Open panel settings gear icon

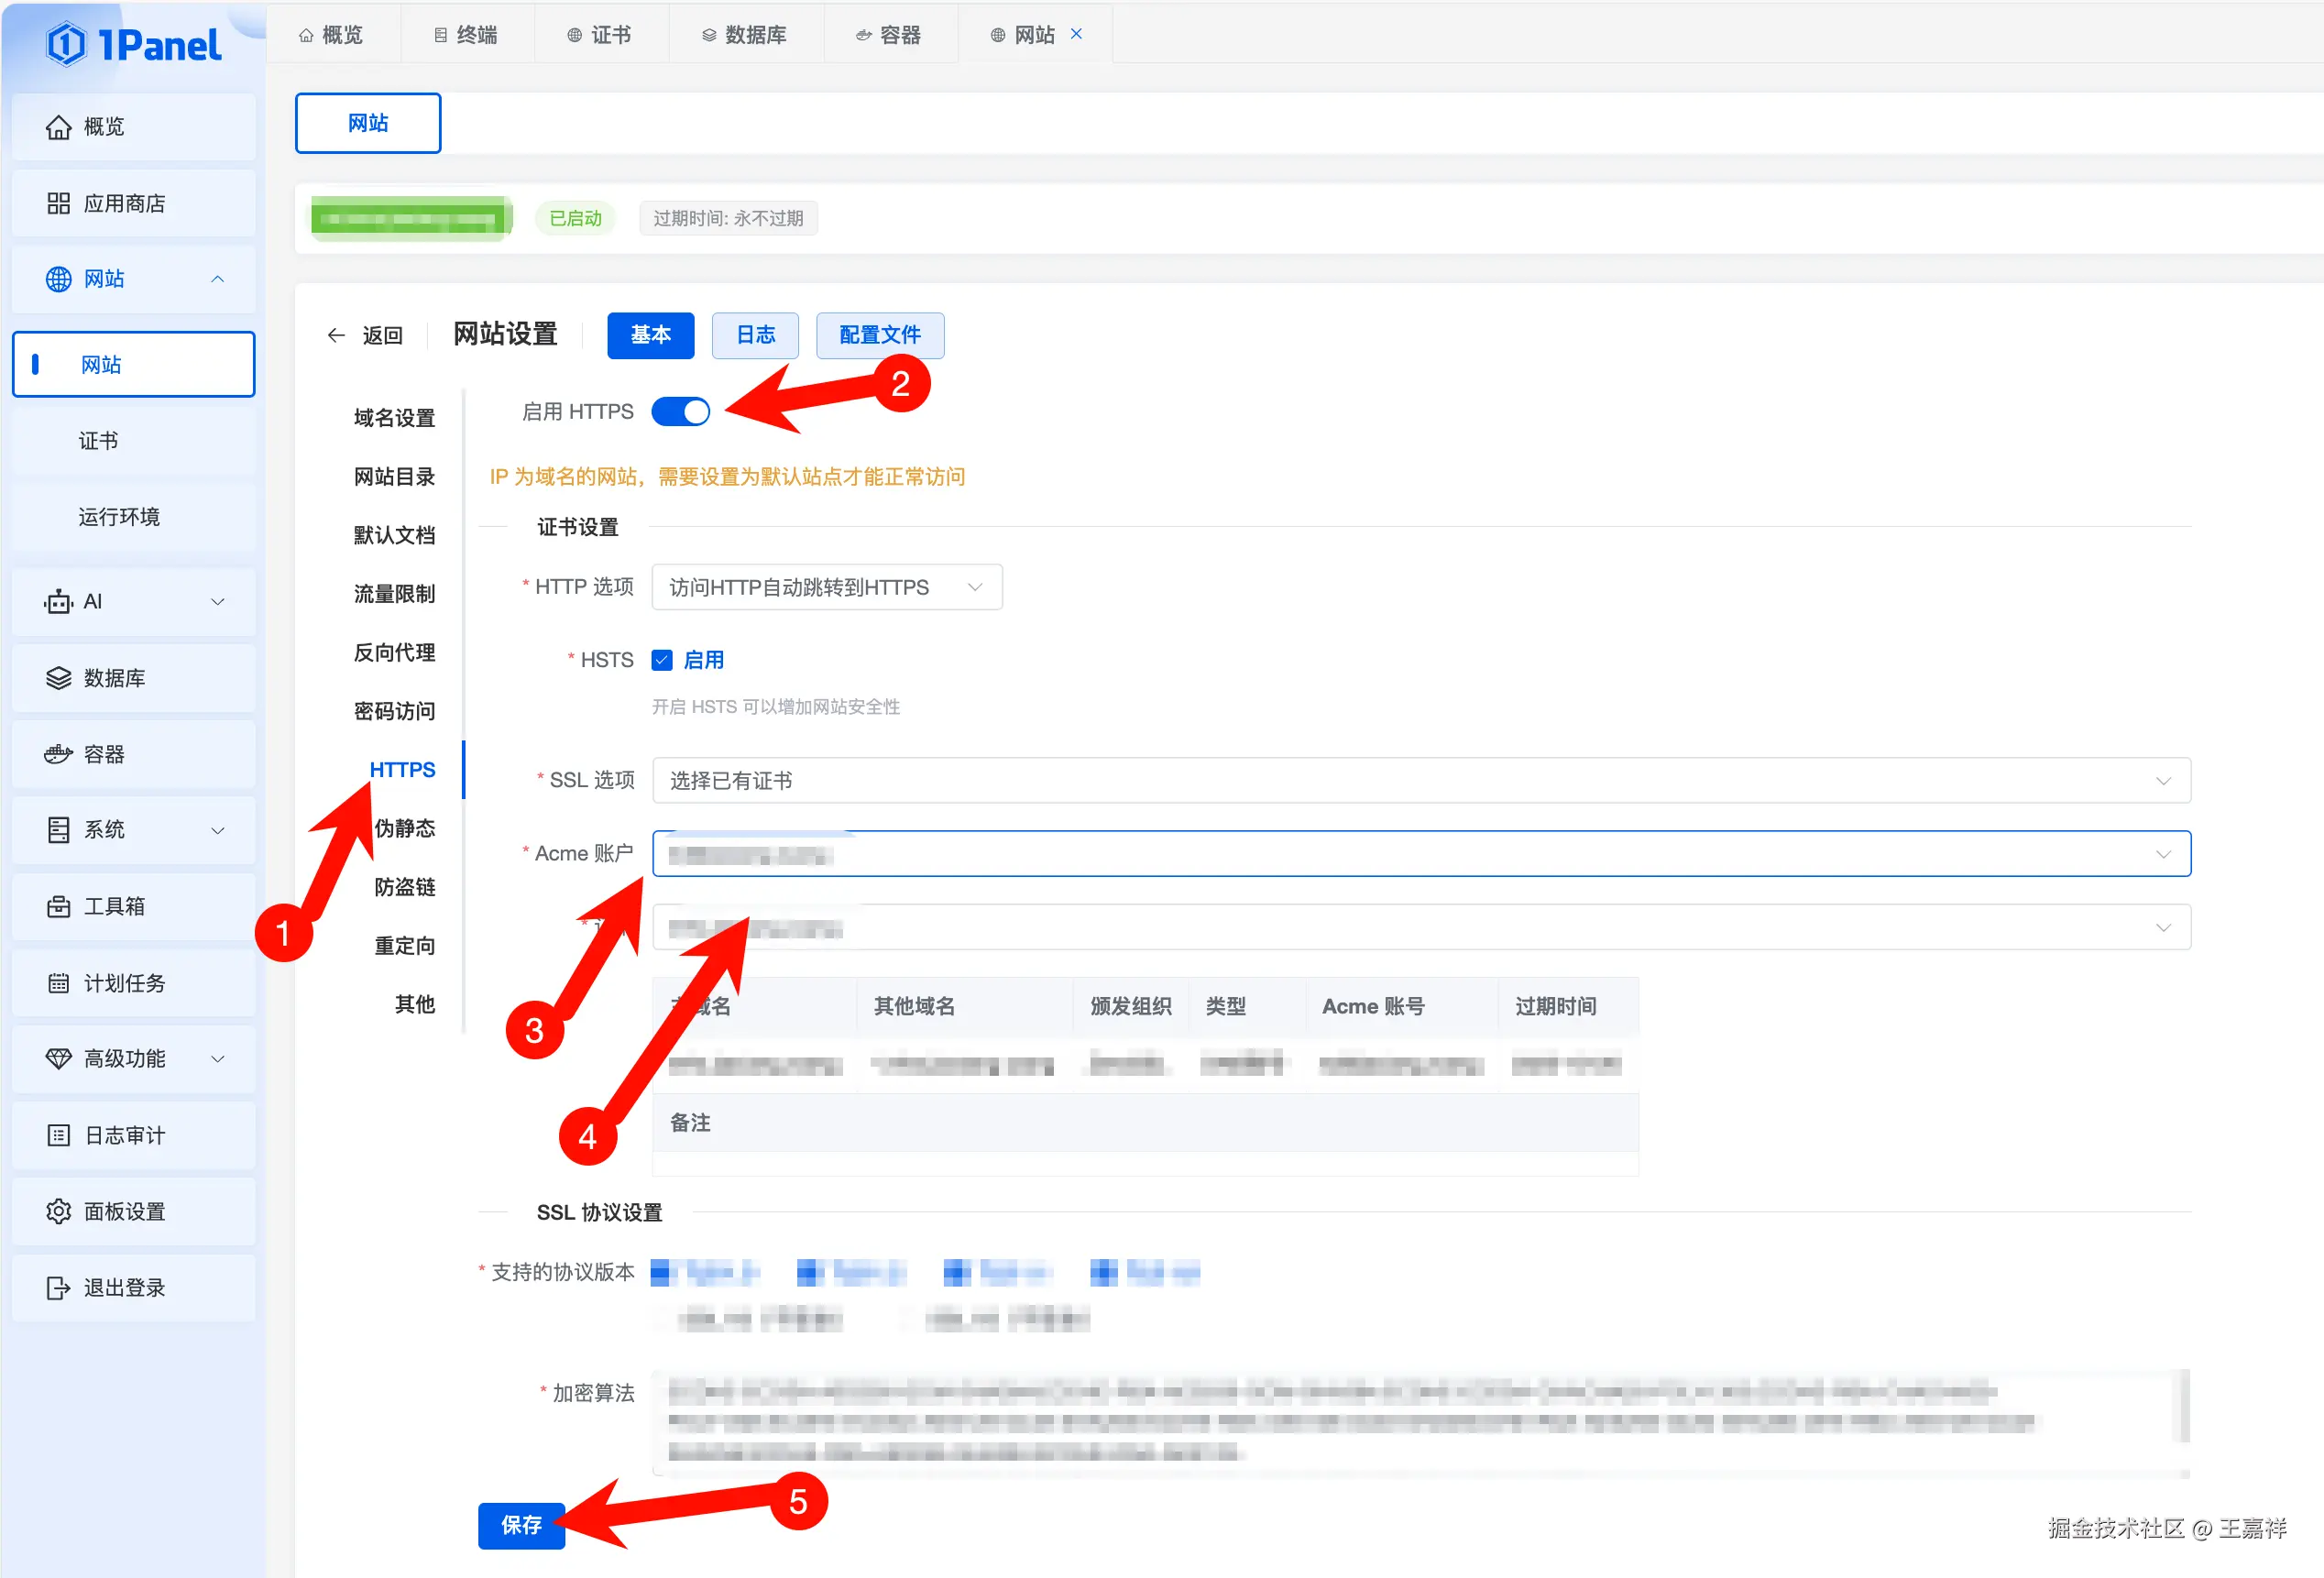58,1211
